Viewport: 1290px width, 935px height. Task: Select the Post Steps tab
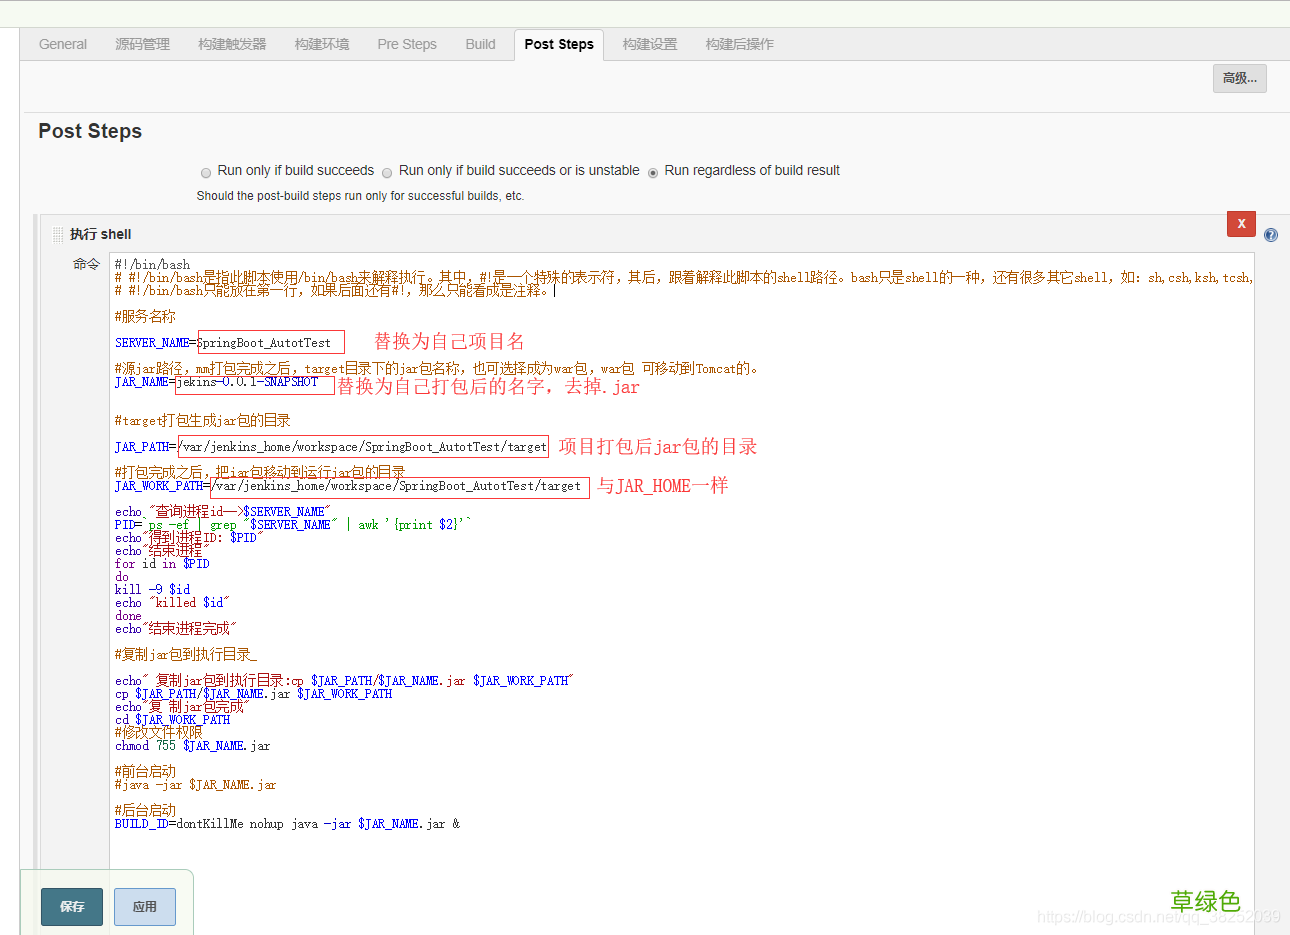[x=558, y=44]
